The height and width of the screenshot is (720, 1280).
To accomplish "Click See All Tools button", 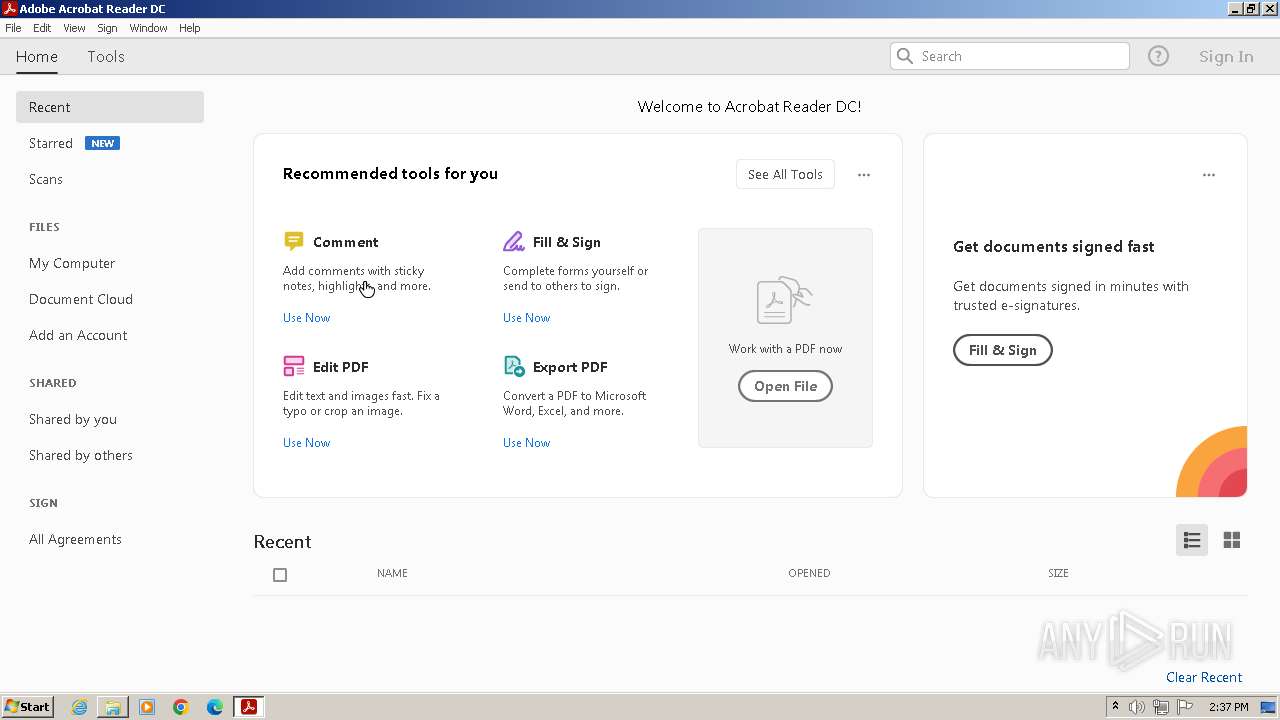I will point(785,174).
